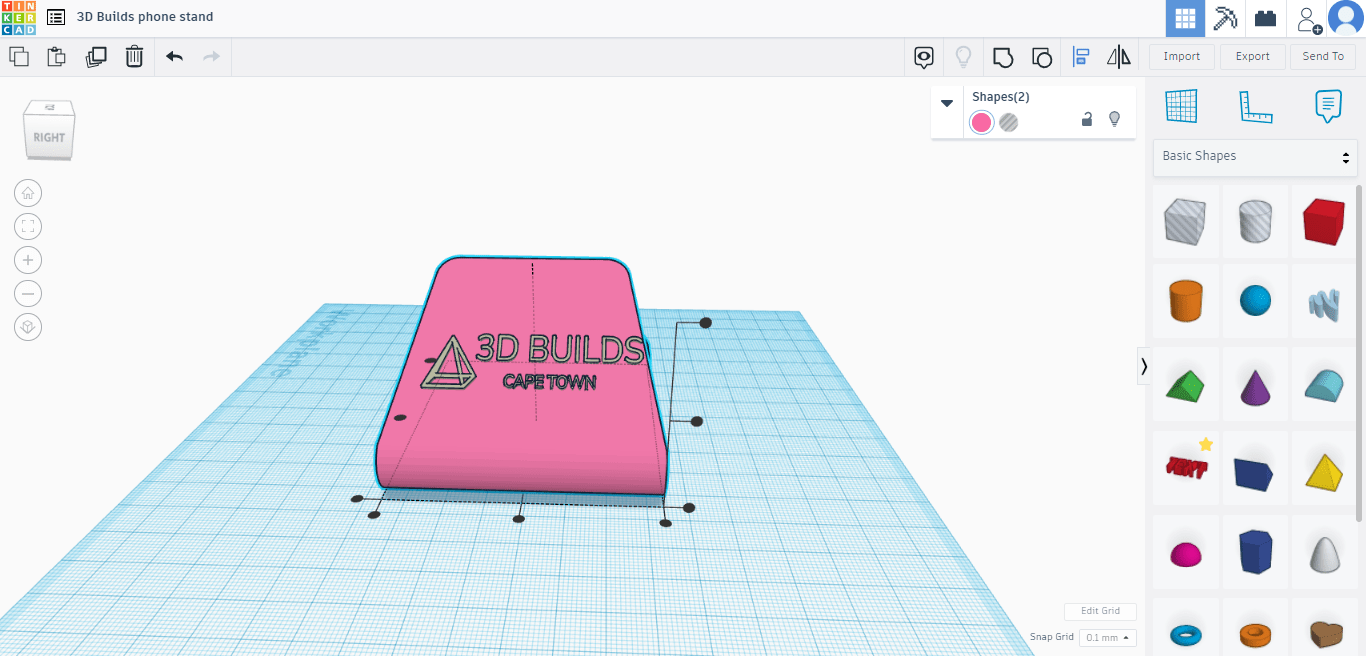Toggle the lock editing icon

point(1087,120)
